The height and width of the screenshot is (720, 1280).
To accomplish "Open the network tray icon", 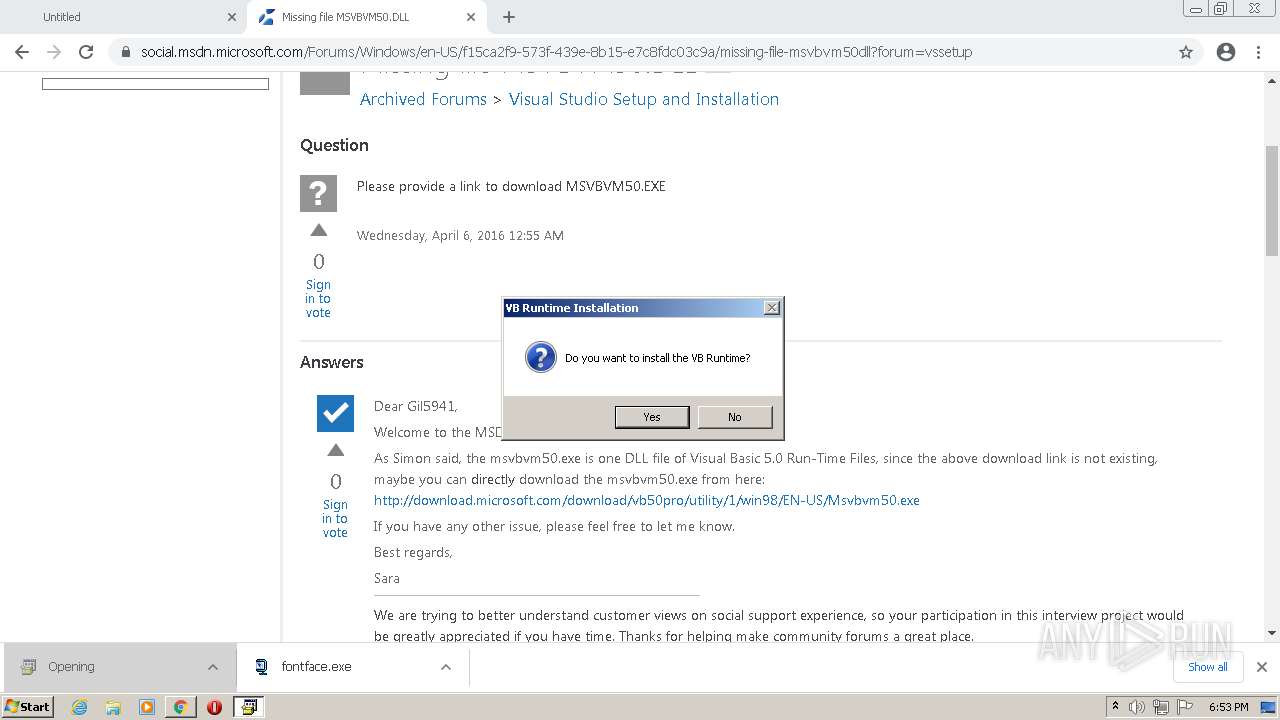I will [x=1161, y=707].
